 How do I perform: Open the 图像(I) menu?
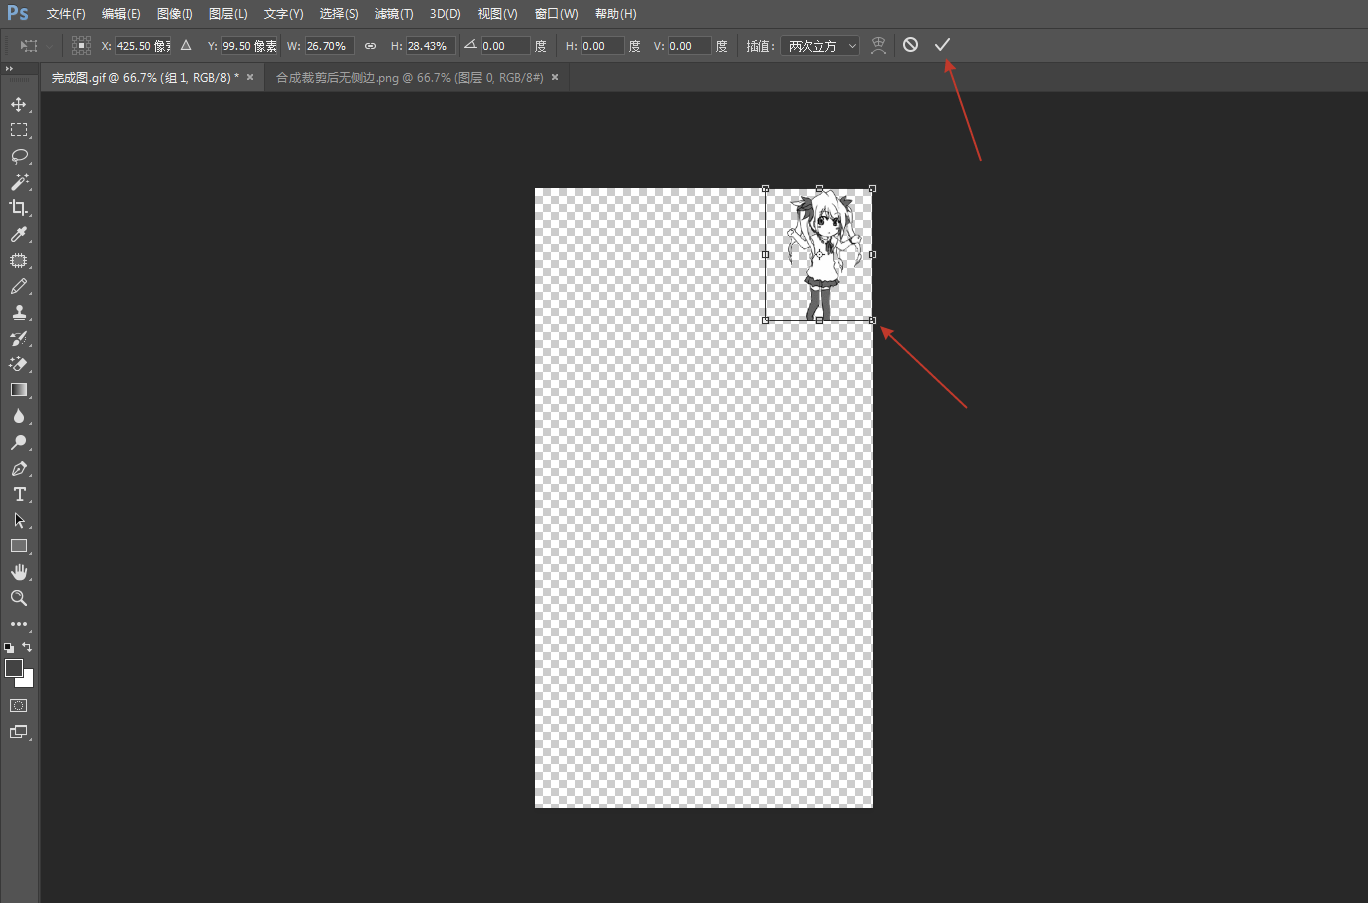coord(174,14)
